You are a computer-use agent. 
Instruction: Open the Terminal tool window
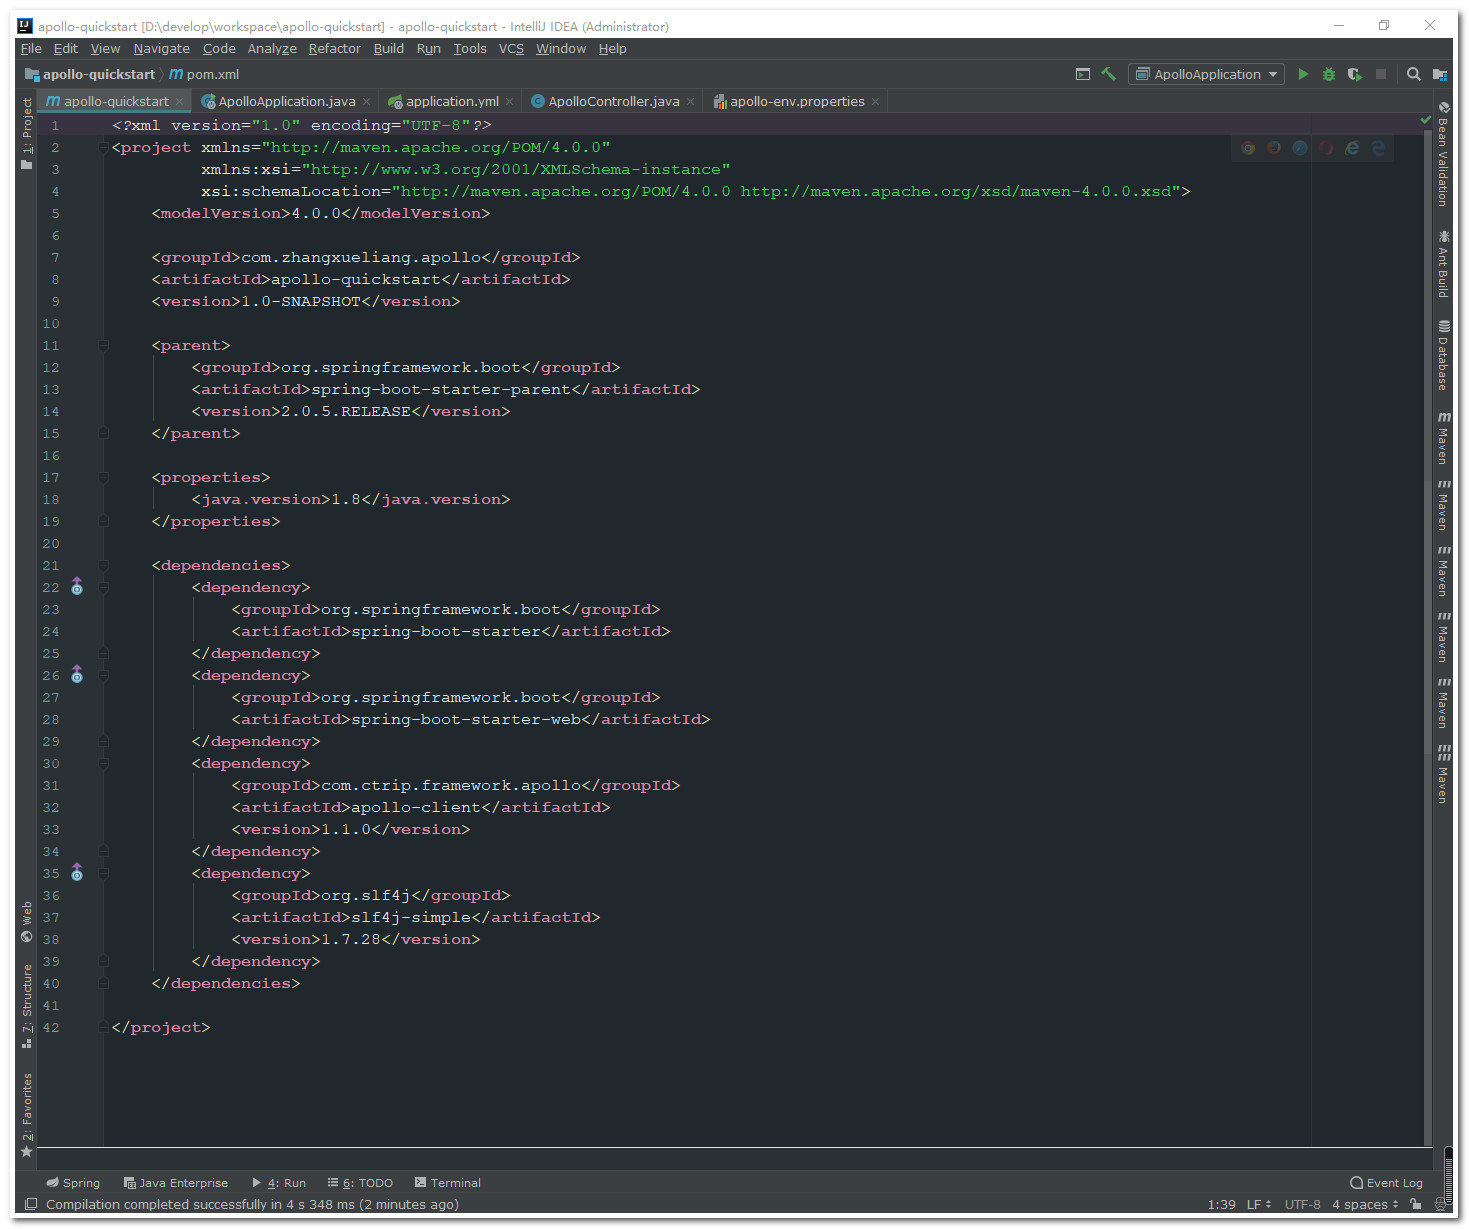pos(448,1182)
